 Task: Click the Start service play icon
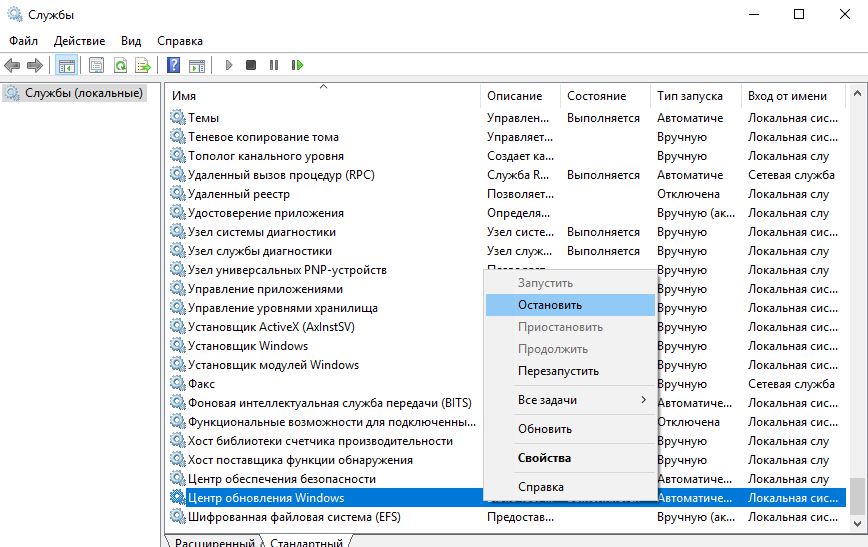coord(229,65)
